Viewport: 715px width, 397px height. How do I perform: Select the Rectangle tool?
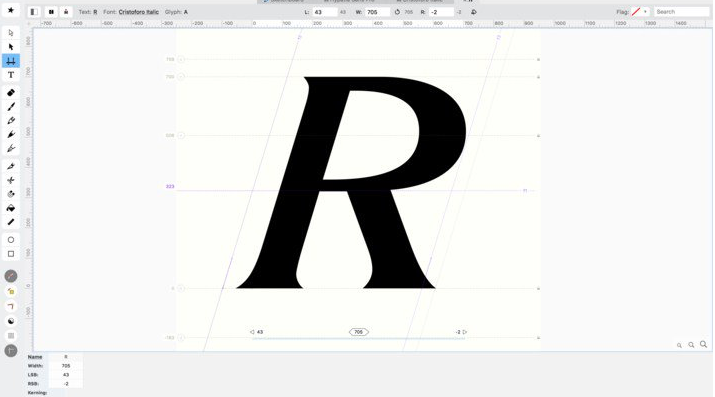click(11, 254)
